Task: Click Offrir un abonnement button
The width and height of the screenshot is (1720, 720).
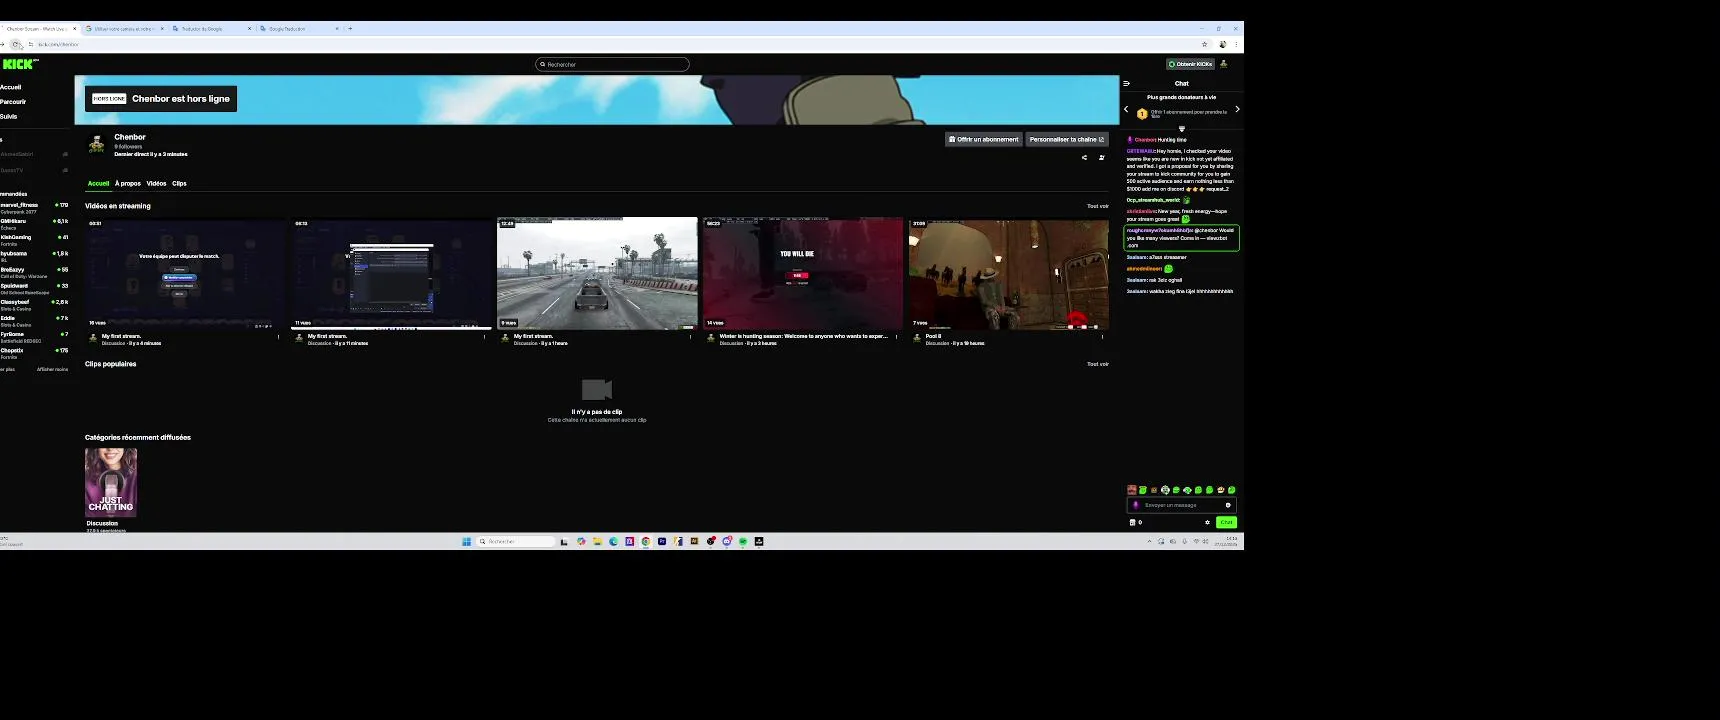Action: [983, 139]
